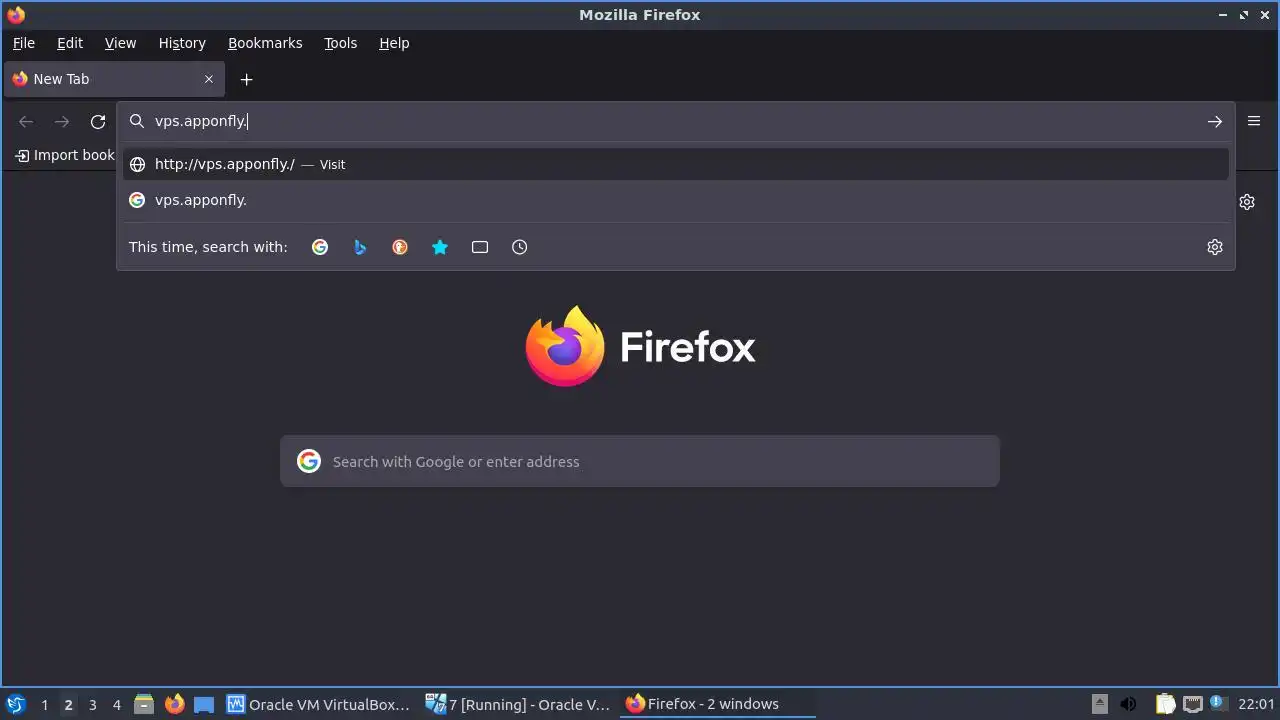Click the Search with Google page field
This screenshot has width=1280, height=720.
point(640,461)
